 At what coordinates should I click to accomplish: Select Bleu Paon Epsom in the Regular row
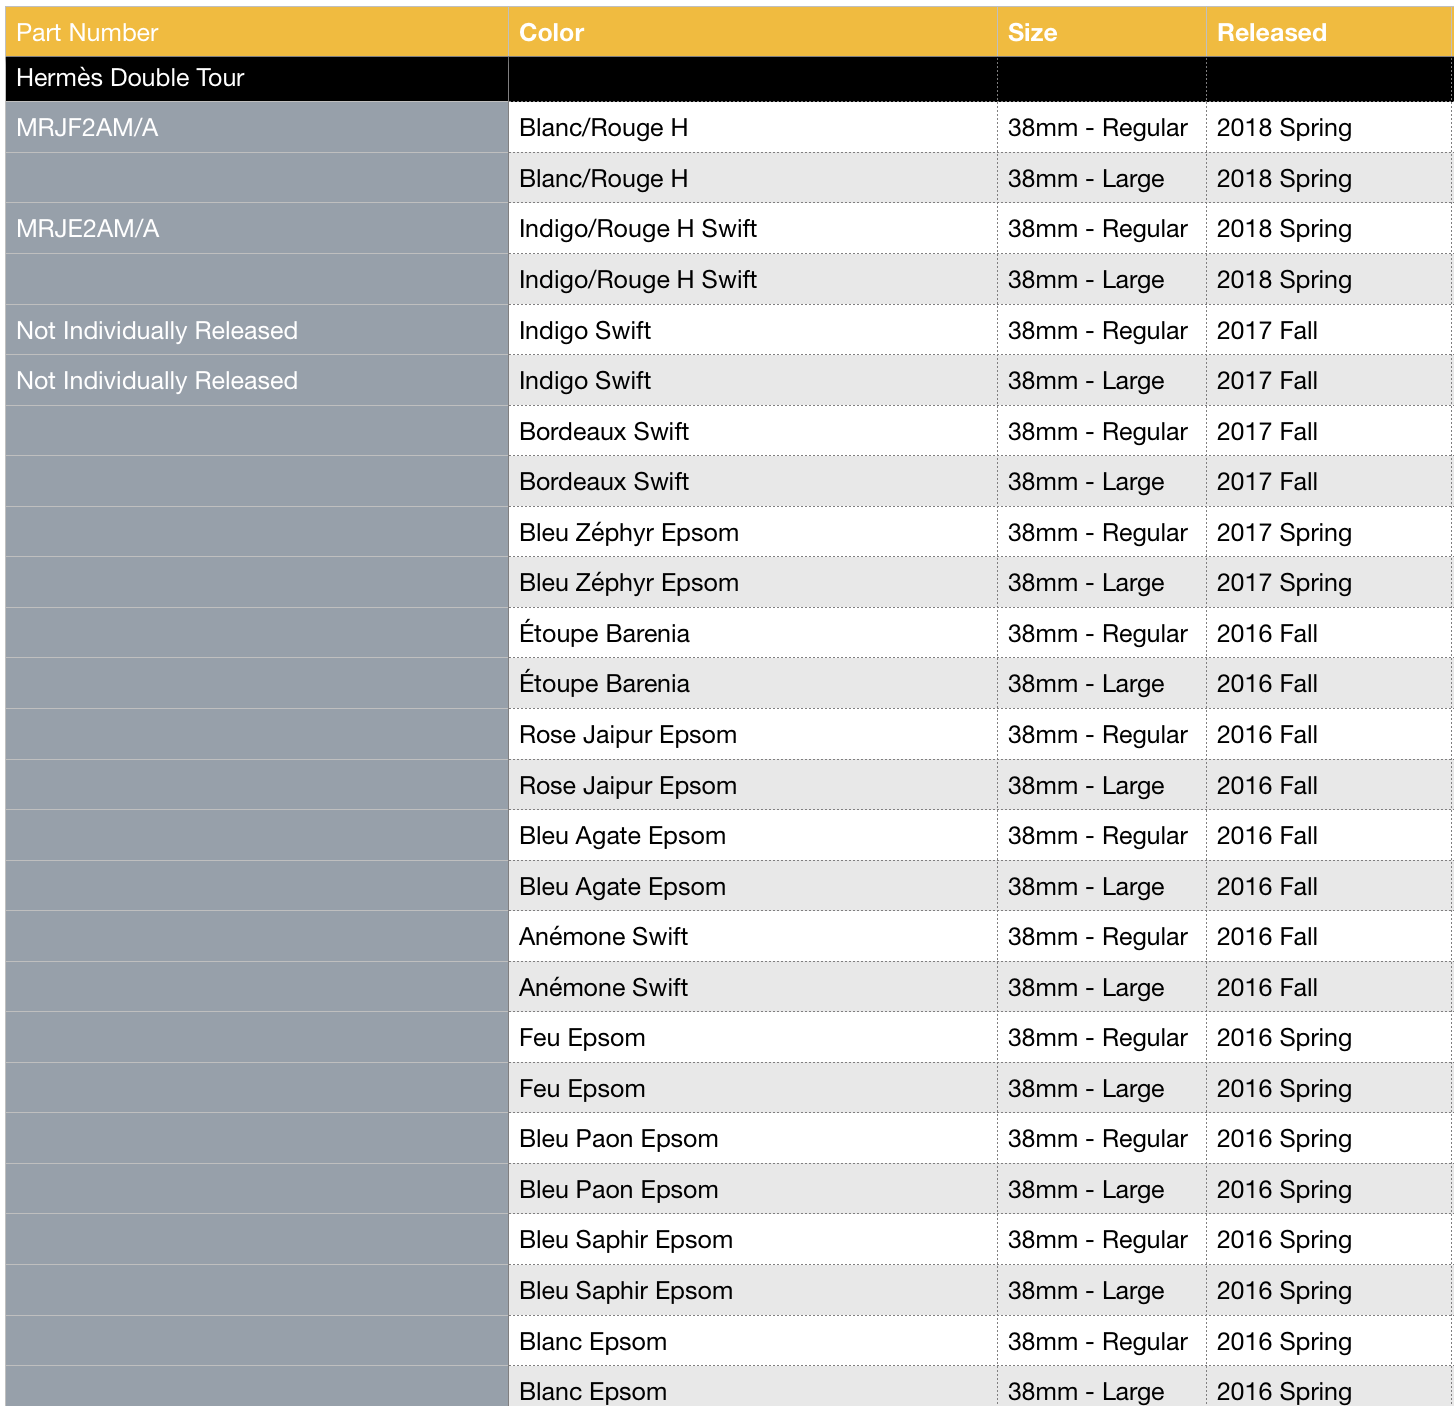(618, 1139)
